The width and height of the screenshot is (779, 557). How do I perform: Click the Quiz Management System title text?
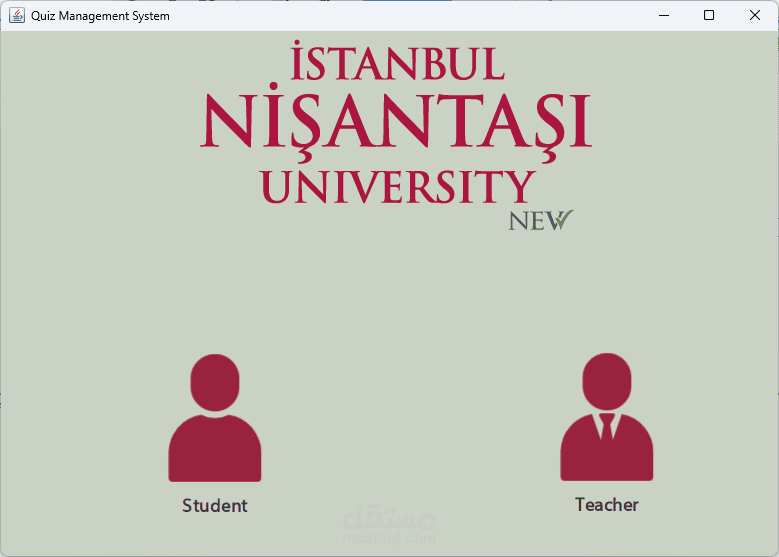tap(100, 16)
